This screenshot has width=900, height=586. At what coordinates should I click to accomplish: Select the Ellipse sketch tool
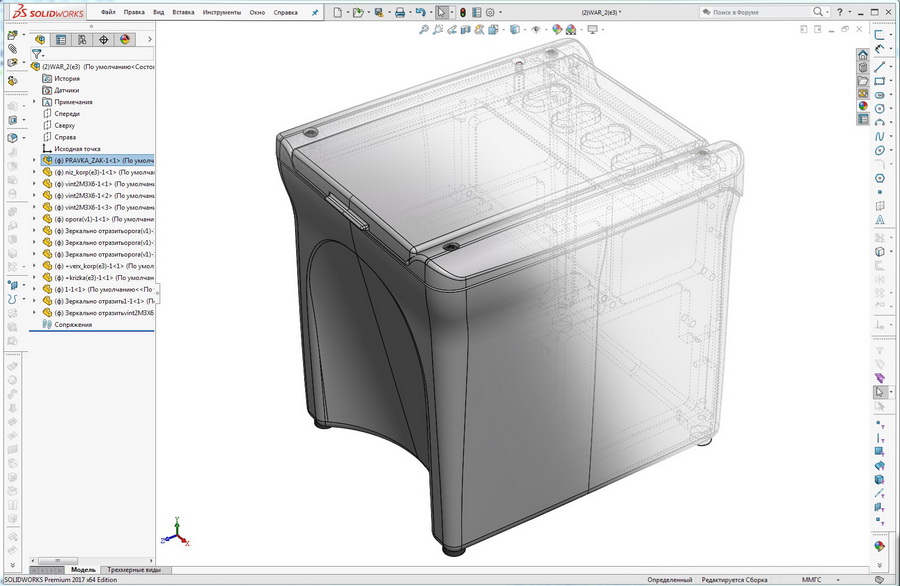(879, 150)
